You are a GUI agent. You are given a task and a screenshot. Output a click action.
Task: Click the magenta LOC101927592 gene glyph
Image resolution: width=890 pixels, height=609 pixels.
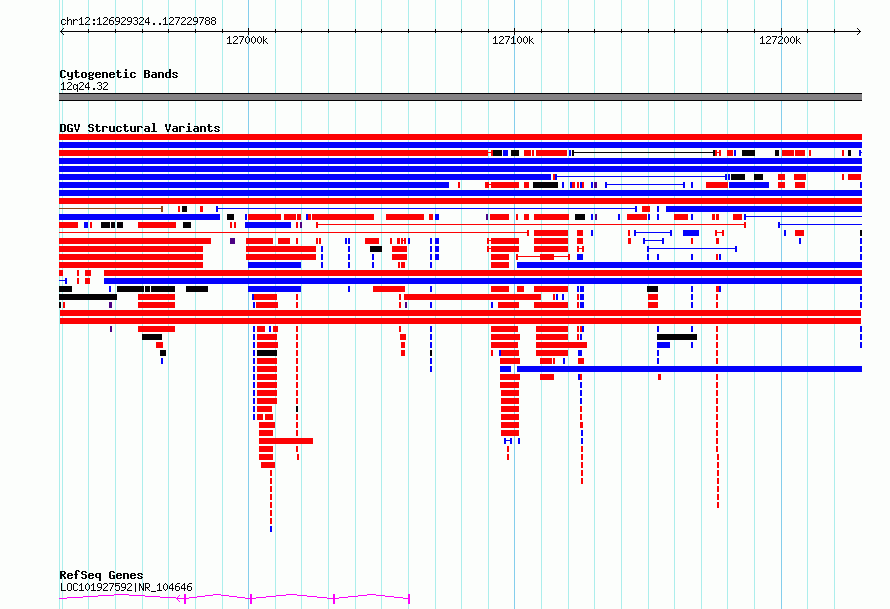point(234,598)
